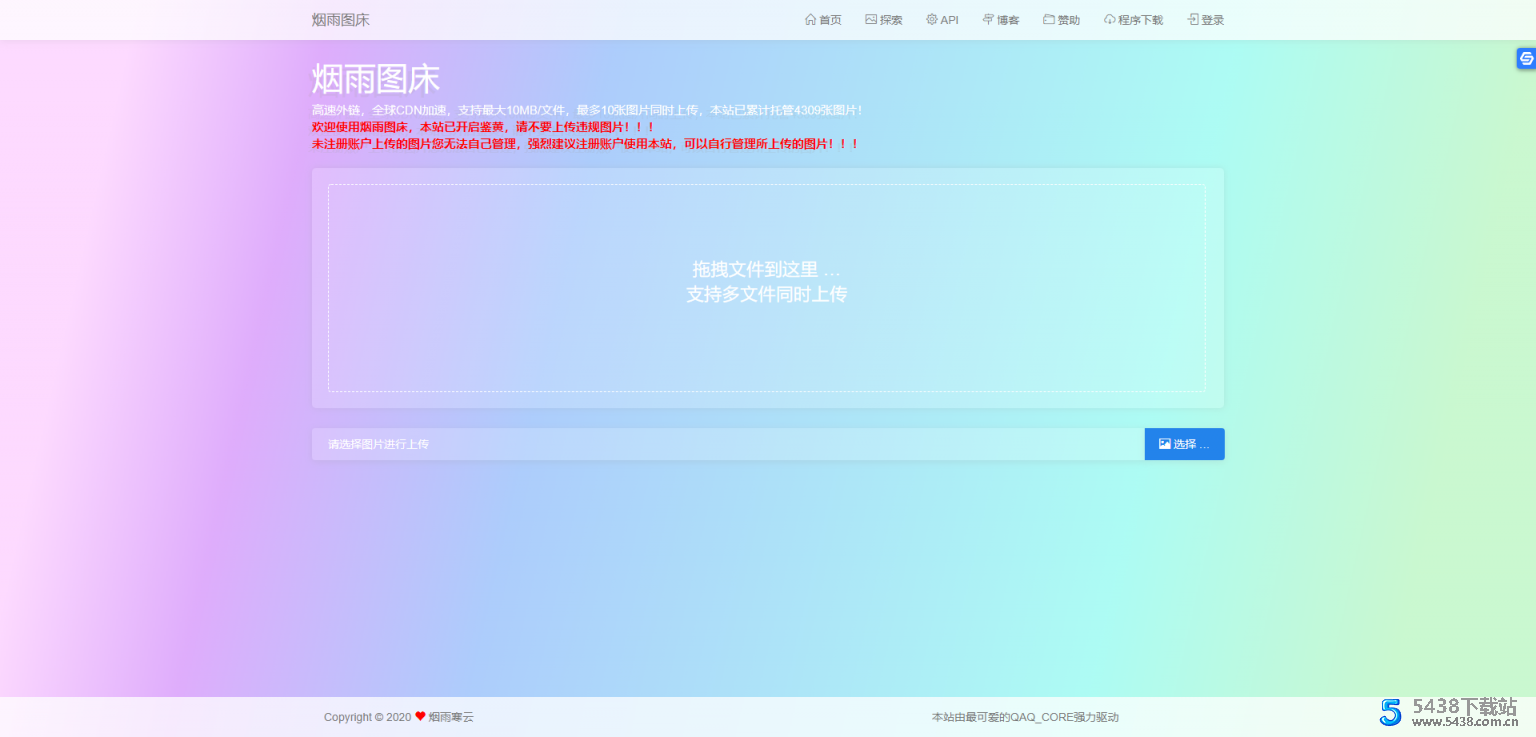Click the 请选择图片进行上传 file field
This screenshot has width=1536, height=737.
pyautogui.click(x=727, y=444)
